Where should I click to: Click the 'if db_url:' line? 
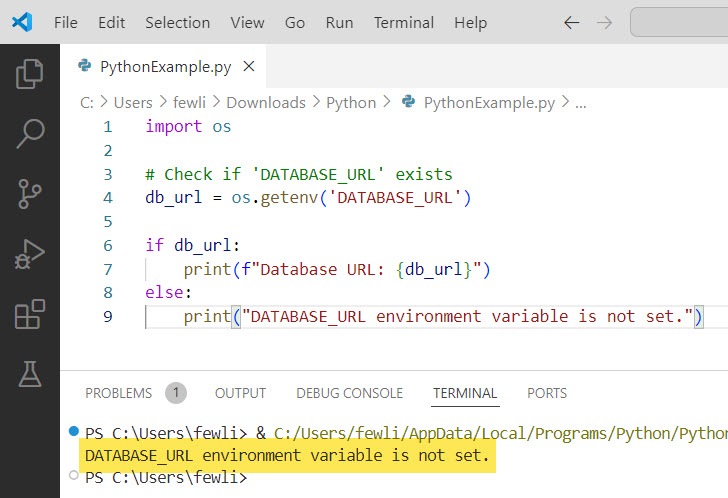coord(192,246)
